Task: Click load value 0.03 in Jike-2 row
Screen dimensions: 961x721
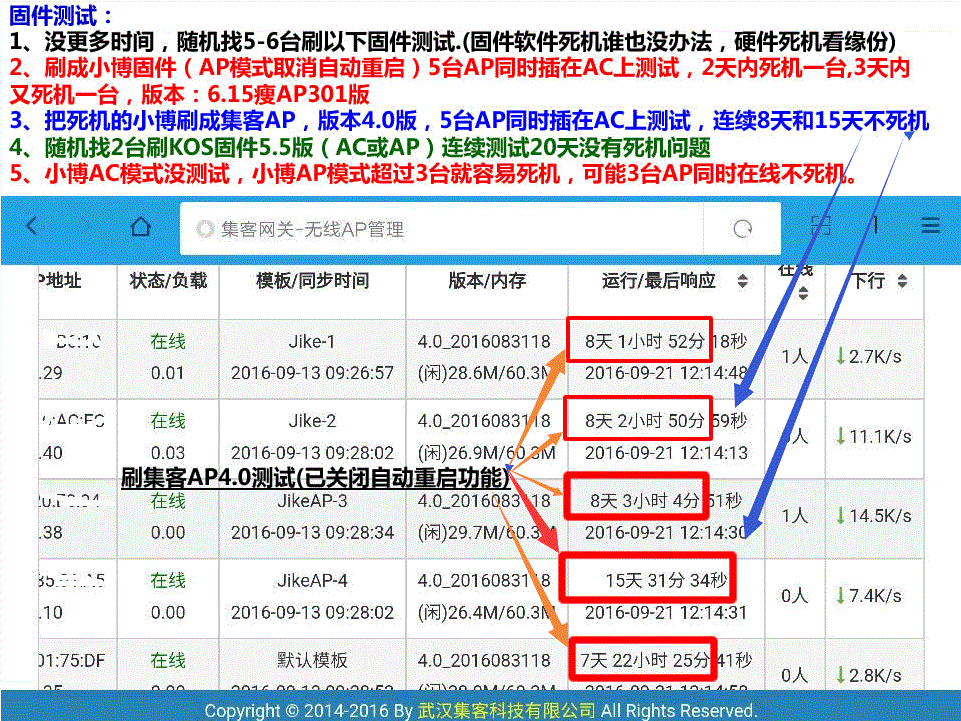Action: [167, 452]
